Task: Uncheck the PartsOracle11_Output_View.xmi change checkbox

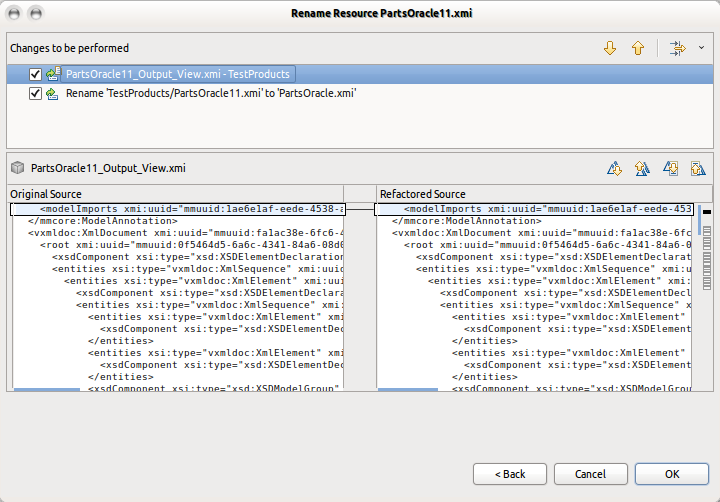Action: click(x=36, y=74)
